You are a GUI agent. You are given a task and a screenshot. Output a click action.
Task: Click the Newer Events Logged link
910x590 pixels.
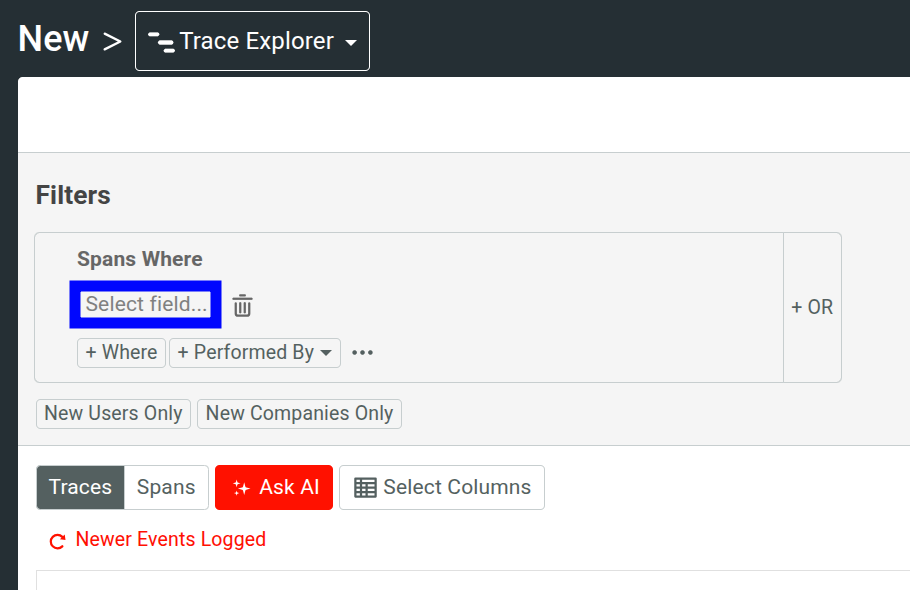click(170, 540)
